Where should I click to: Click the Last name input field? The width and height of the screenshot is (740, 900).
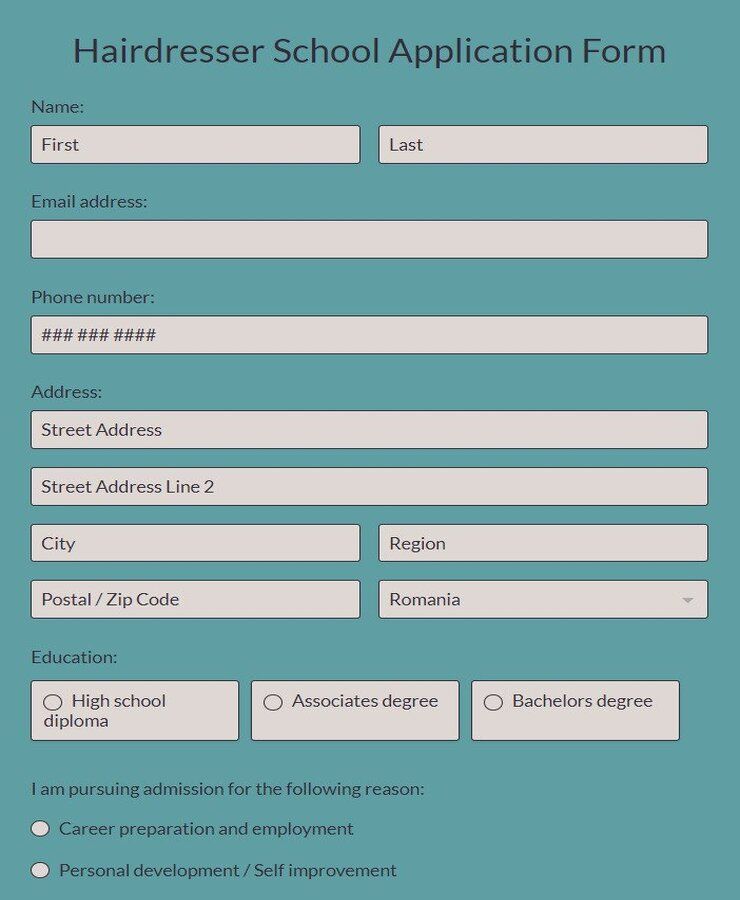[x=543, y=144]
